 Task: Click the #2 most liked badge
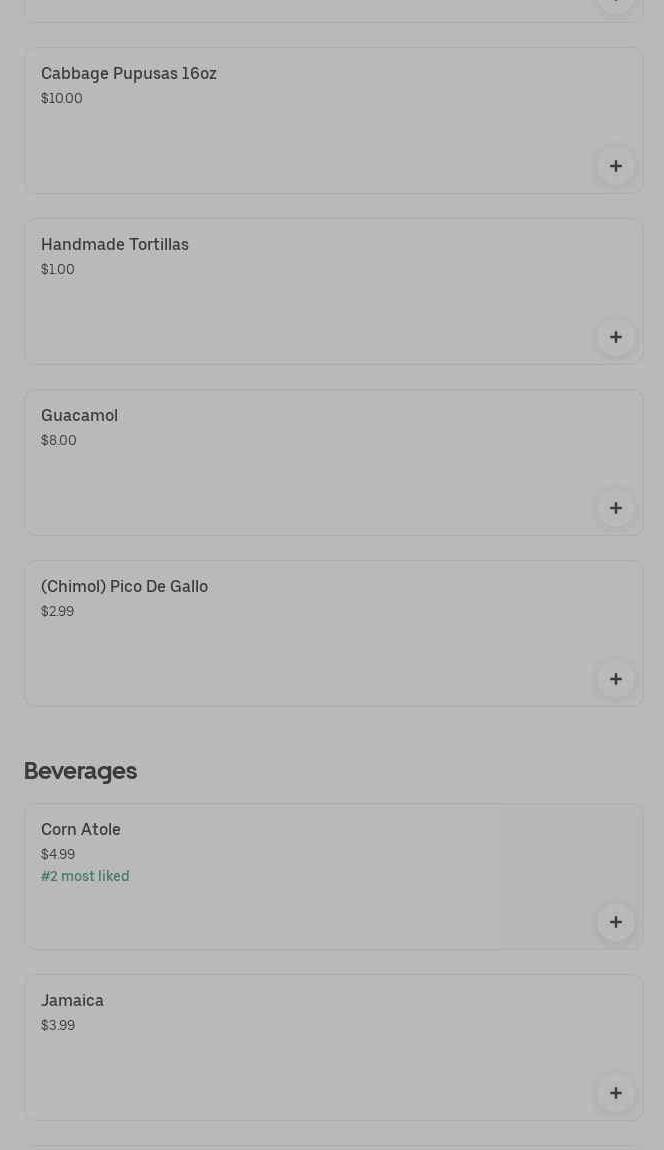tap(85, 877)
